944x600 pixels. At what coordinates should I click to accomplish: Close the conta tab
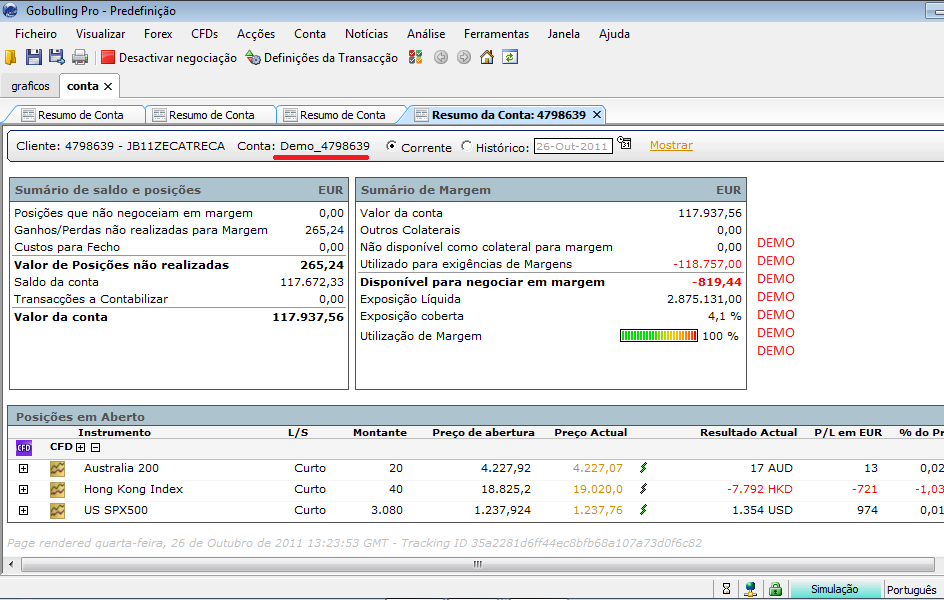click(x=108, y=87)
